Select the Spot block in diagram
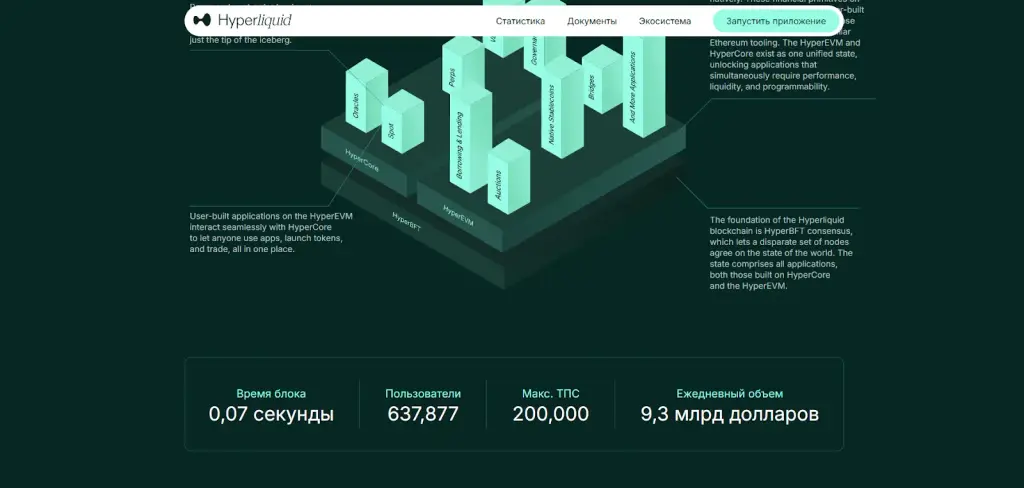Image resolution: width=1024 pixels, height=488 pixels. [x=401, y=122]
